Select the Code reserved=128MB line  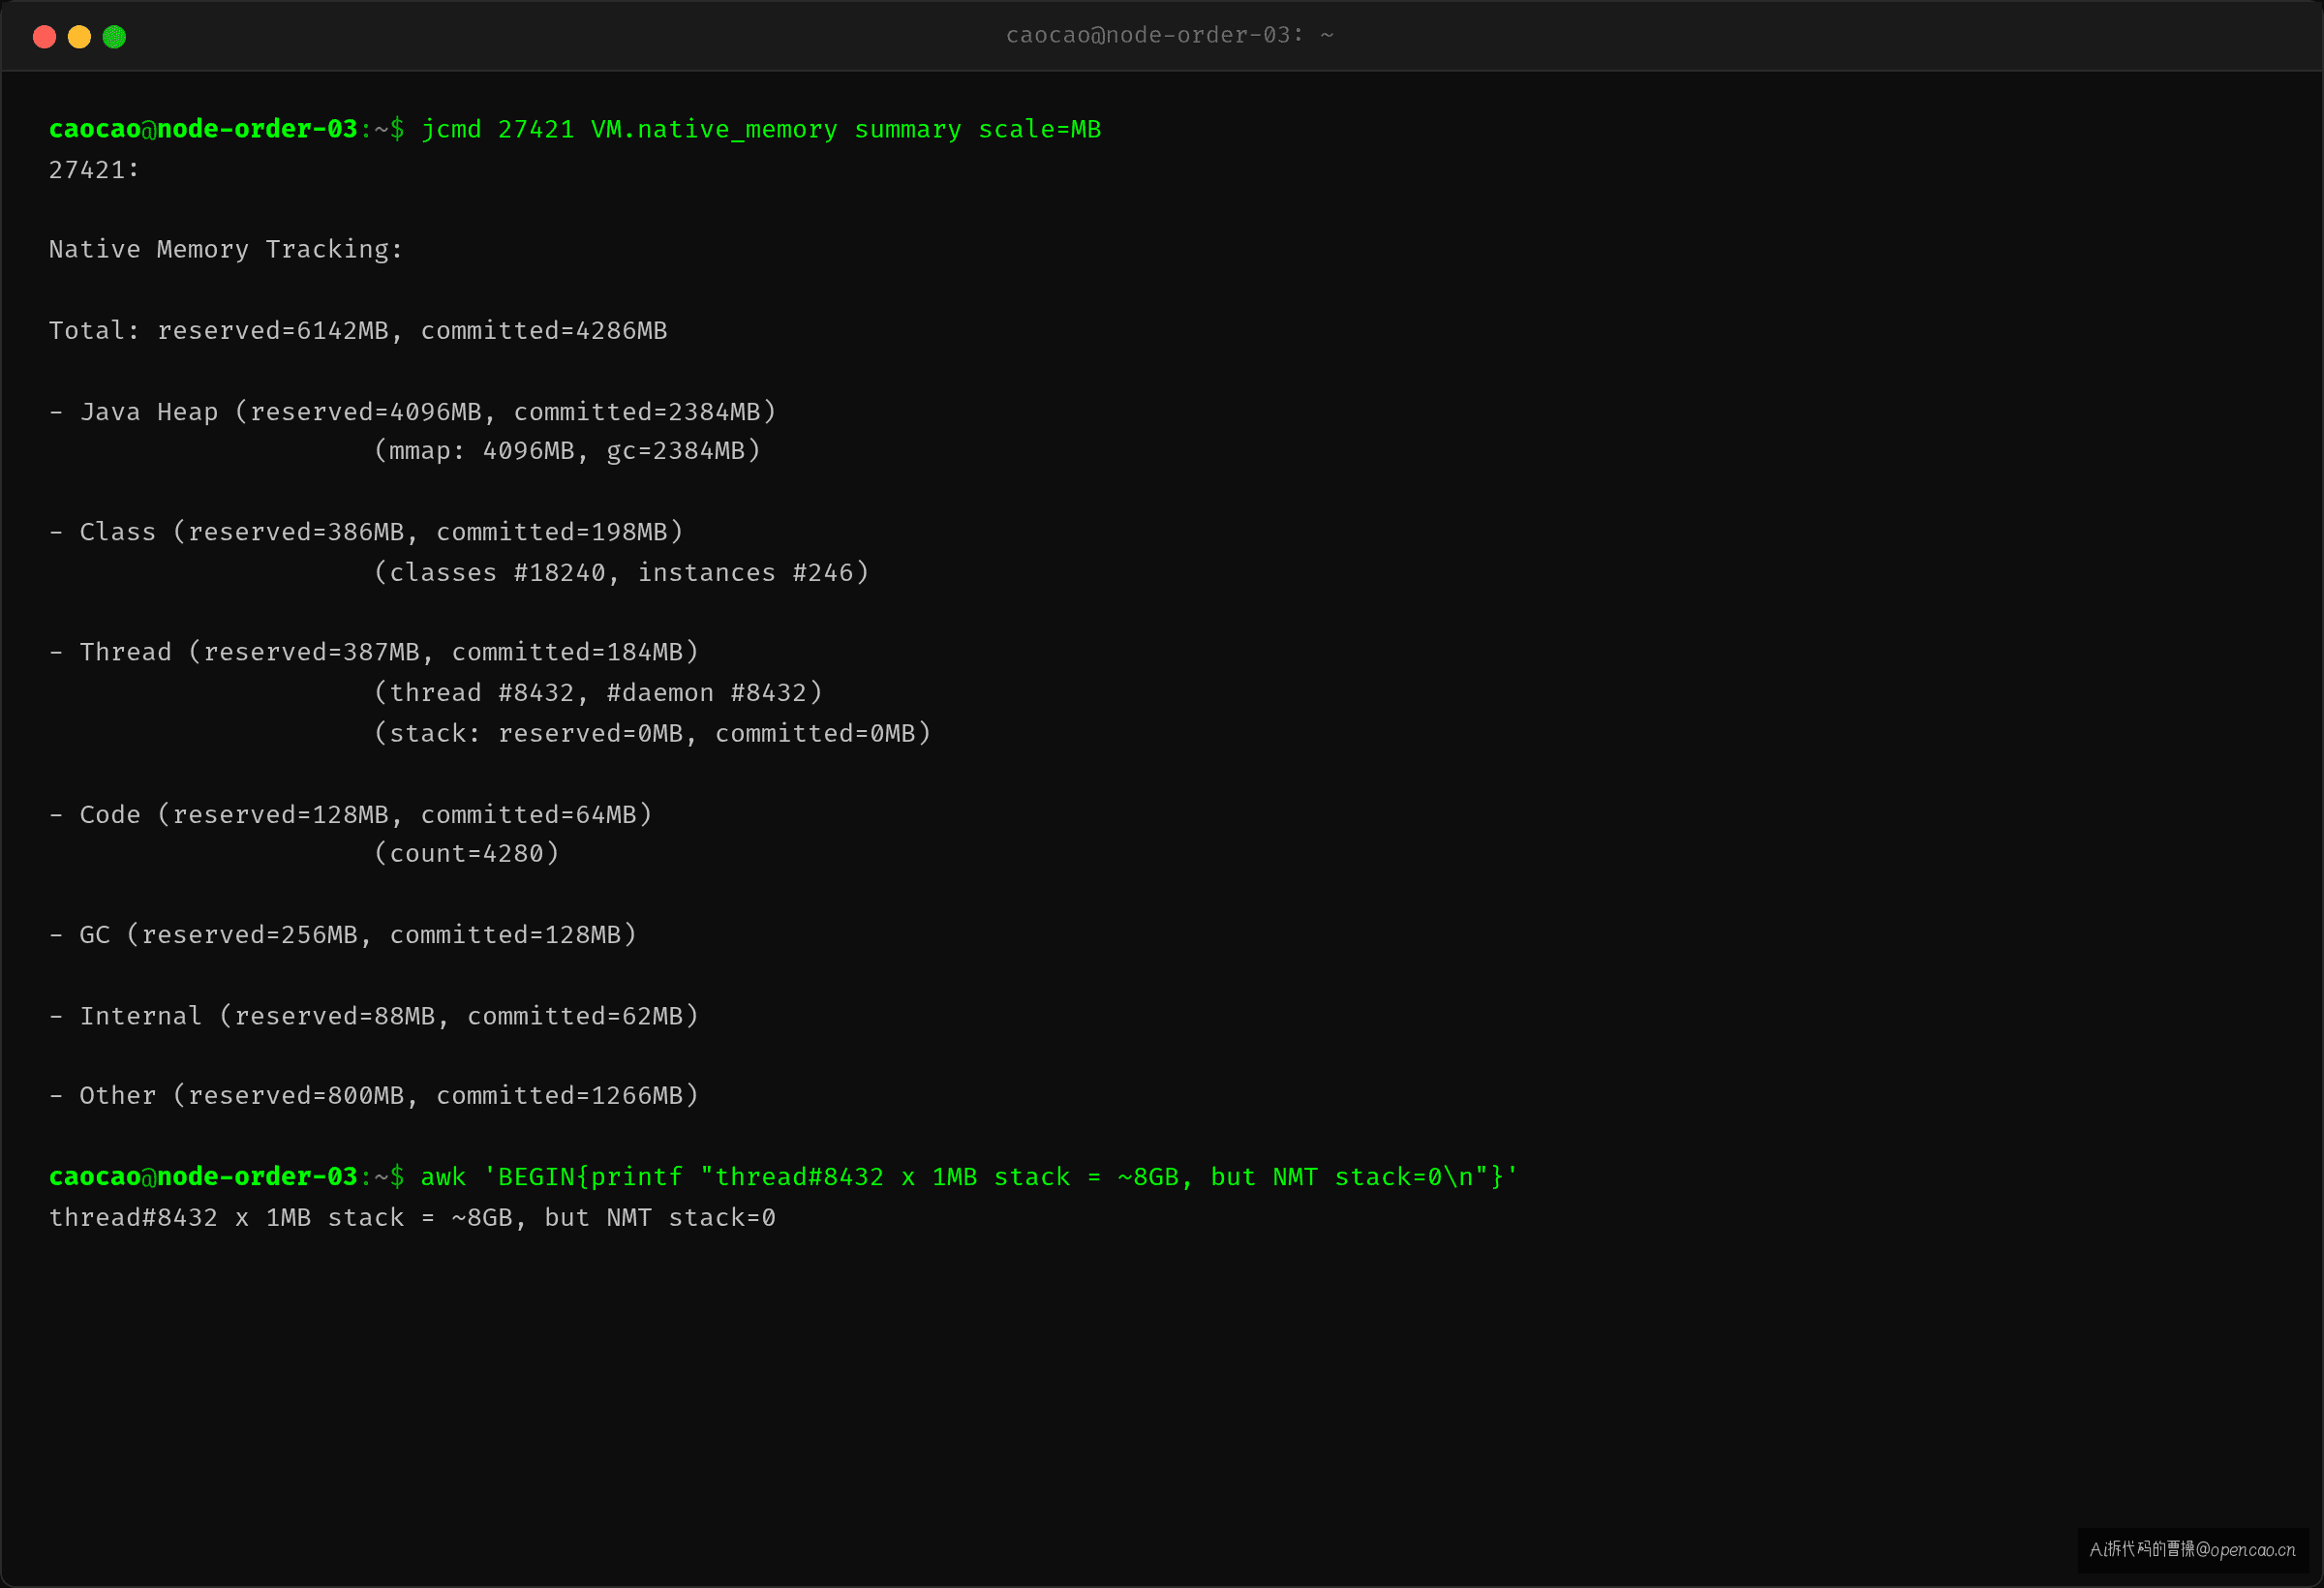pos(350,814)
